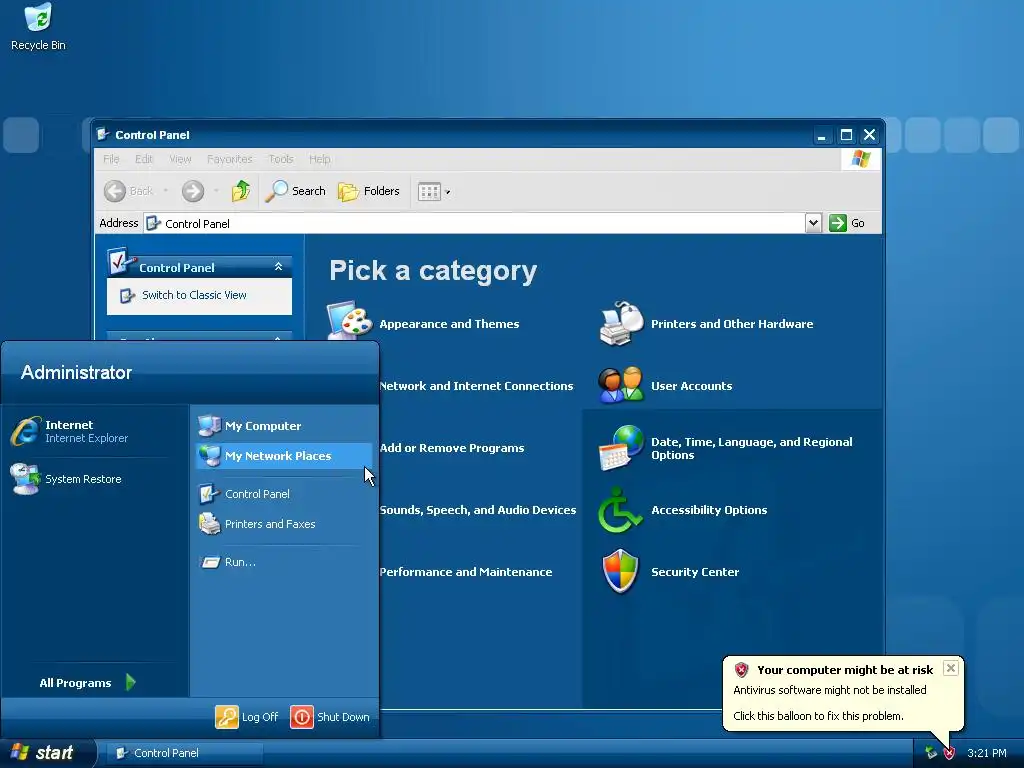The width and height of the screenshot is (1024, 768).
Task: Click the Appearance and Themes text link
Action: pos(449,324)
